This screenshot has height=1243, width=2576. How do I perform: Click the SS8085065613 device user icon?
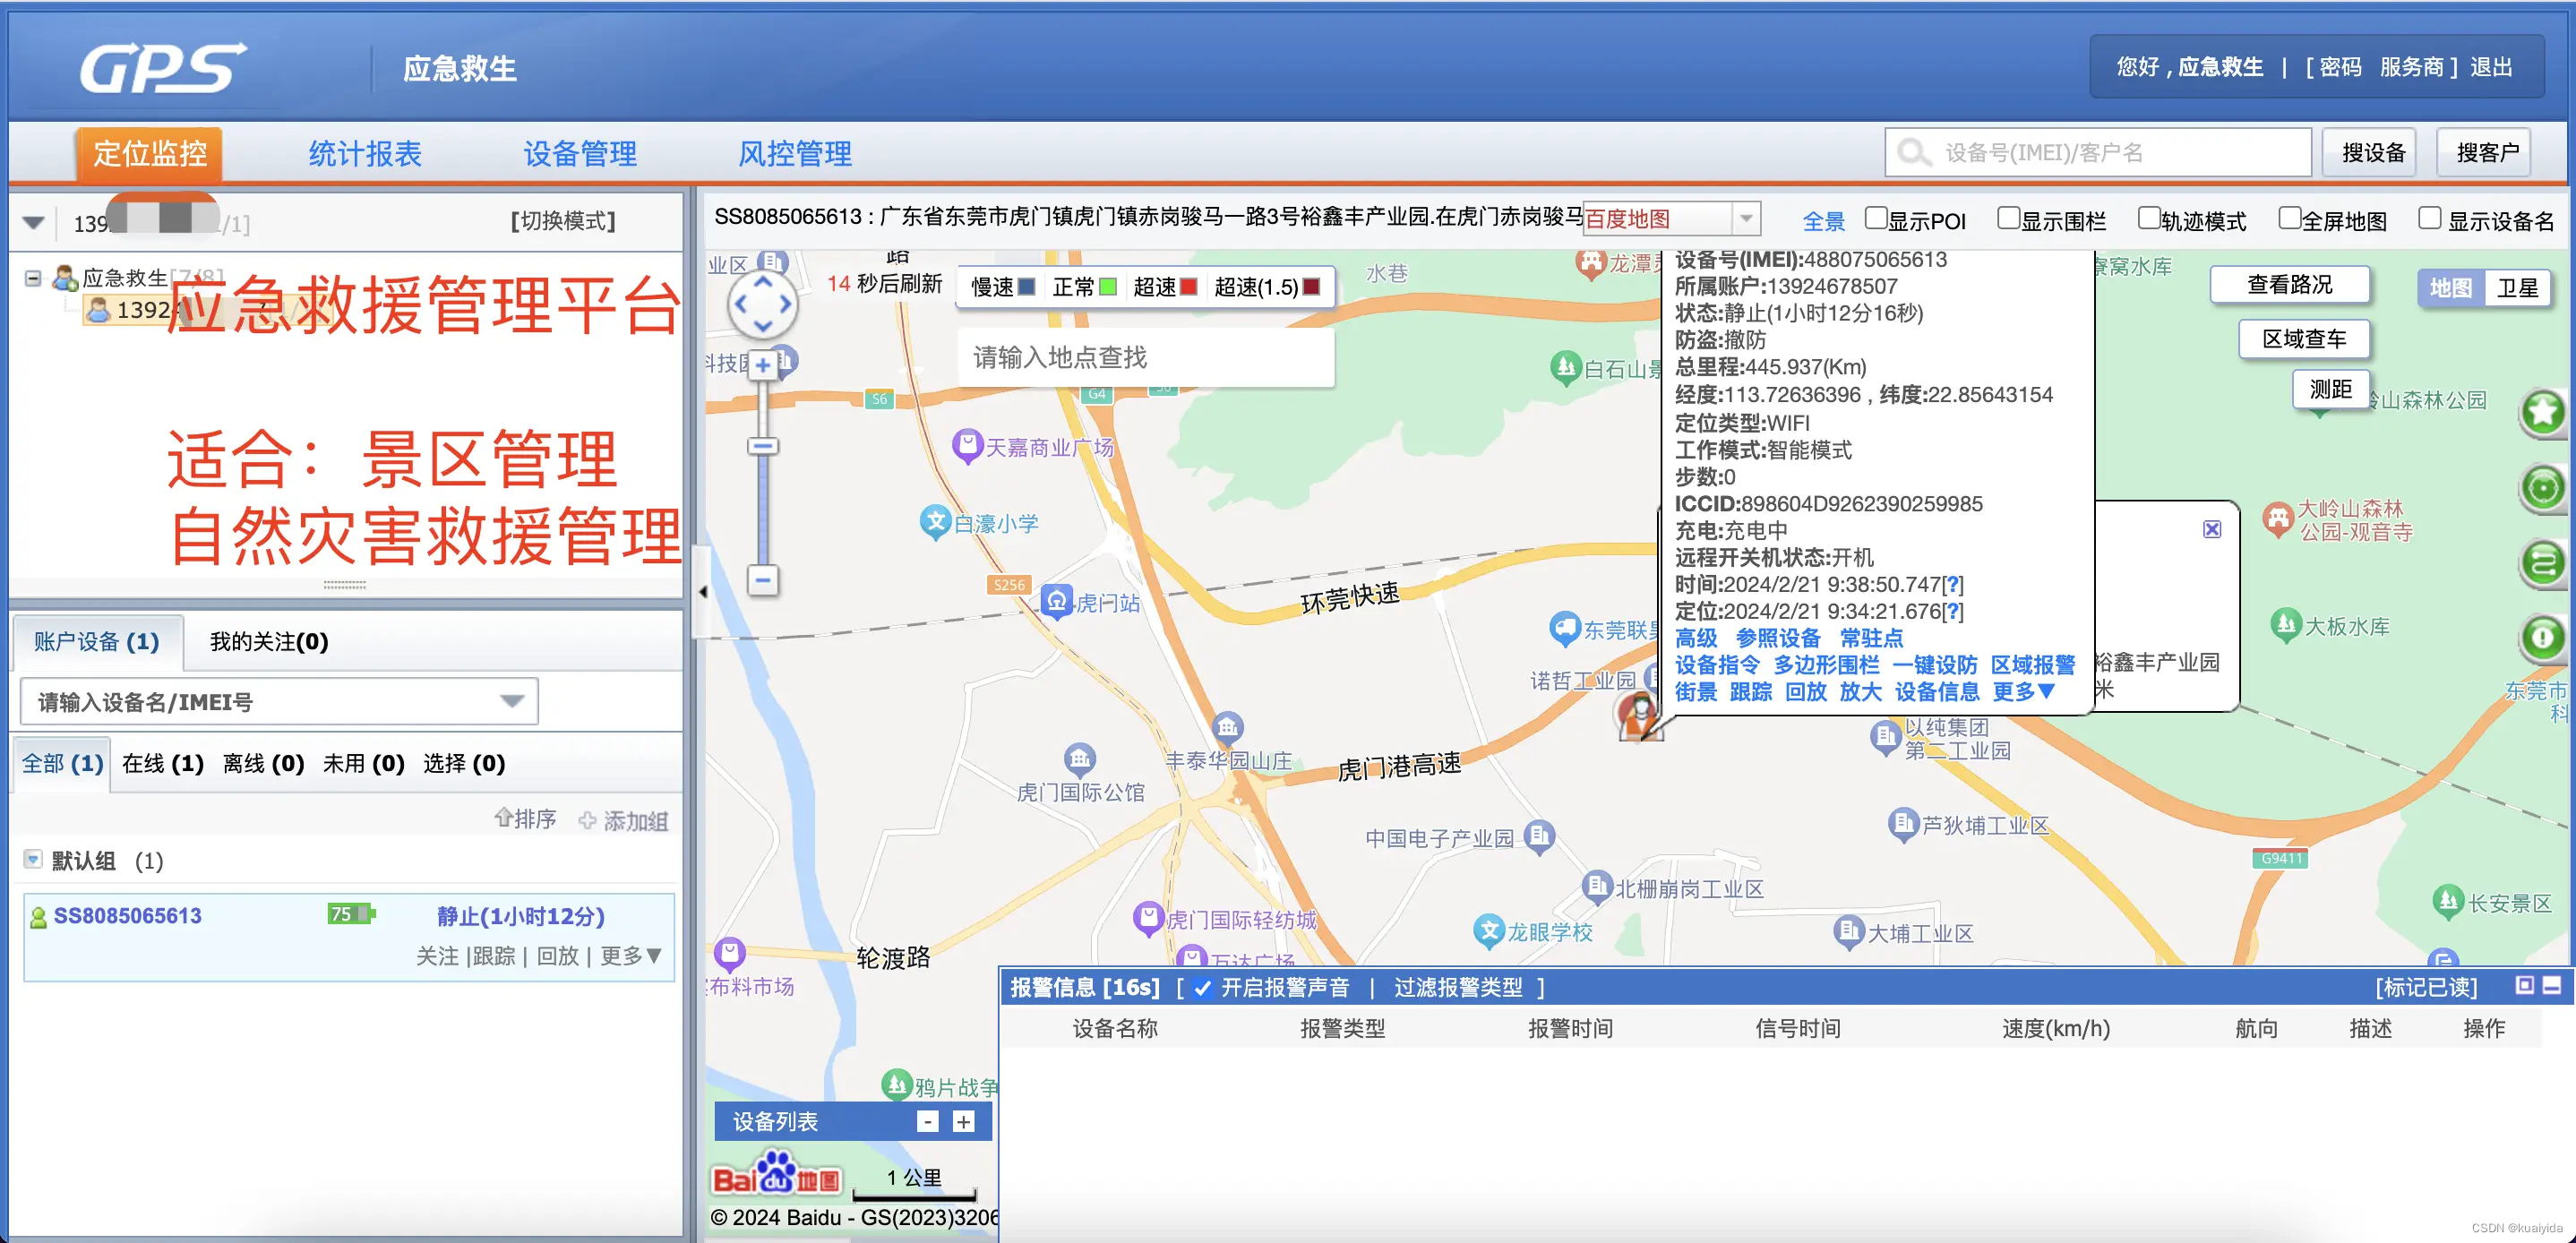(x=38, y=917)
